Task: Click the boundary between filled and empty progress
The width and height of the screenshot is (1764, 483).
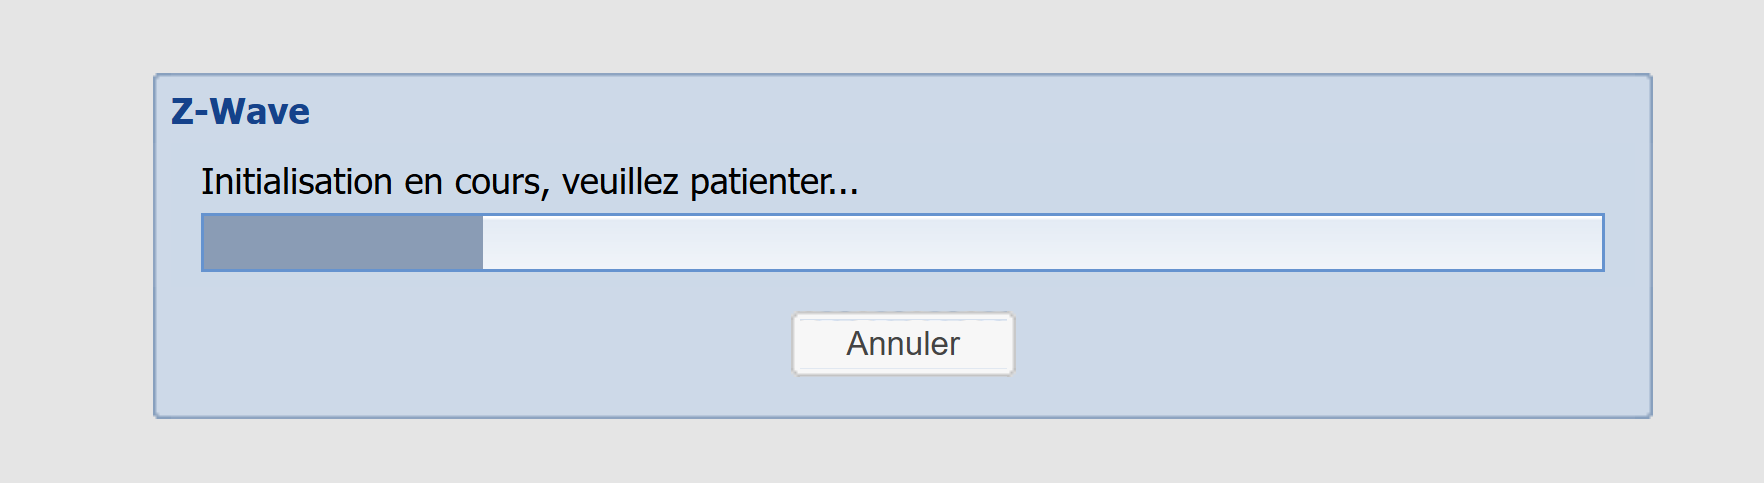Action: (483, 242)
